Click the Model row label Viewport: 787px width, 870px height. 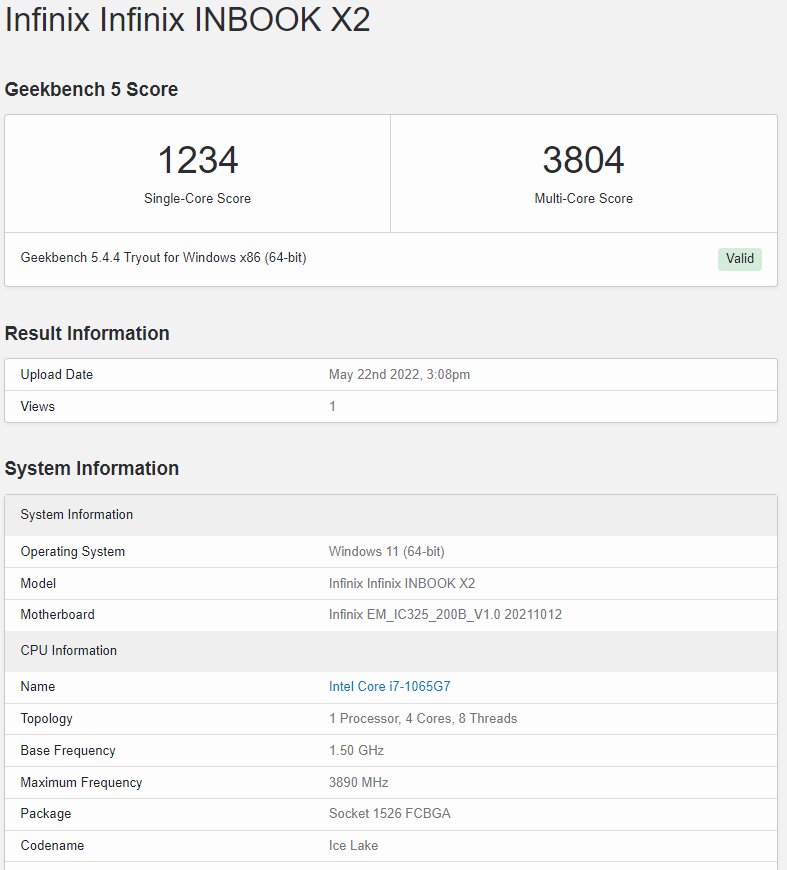38,583
